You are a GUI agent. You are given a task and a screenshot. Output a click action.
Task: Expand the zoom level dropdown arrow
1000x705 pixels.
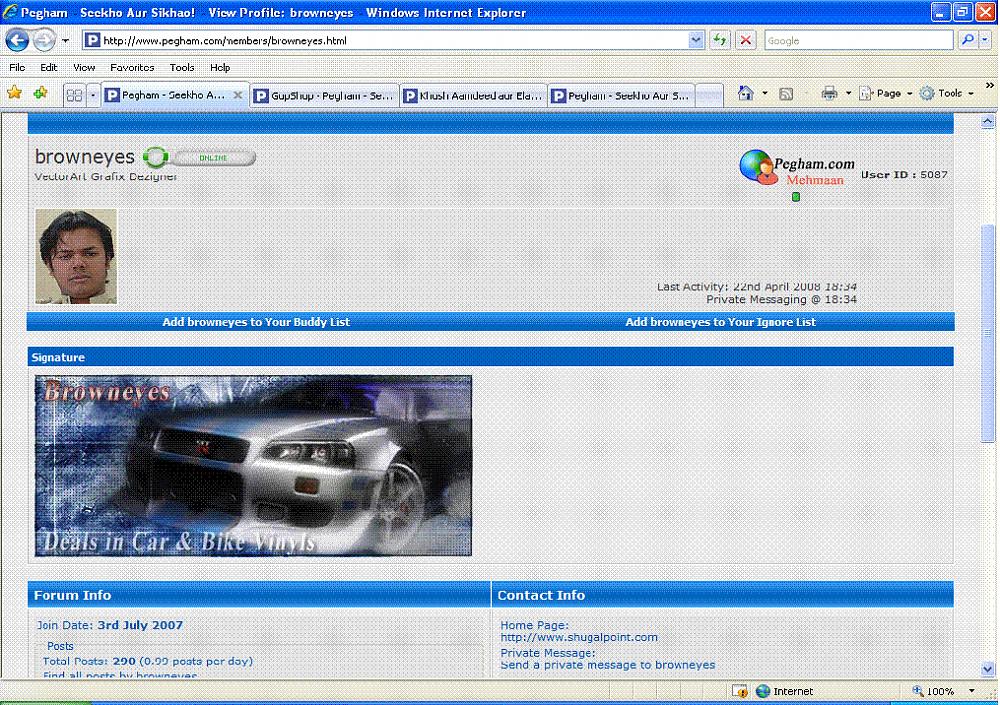[972, 691]
